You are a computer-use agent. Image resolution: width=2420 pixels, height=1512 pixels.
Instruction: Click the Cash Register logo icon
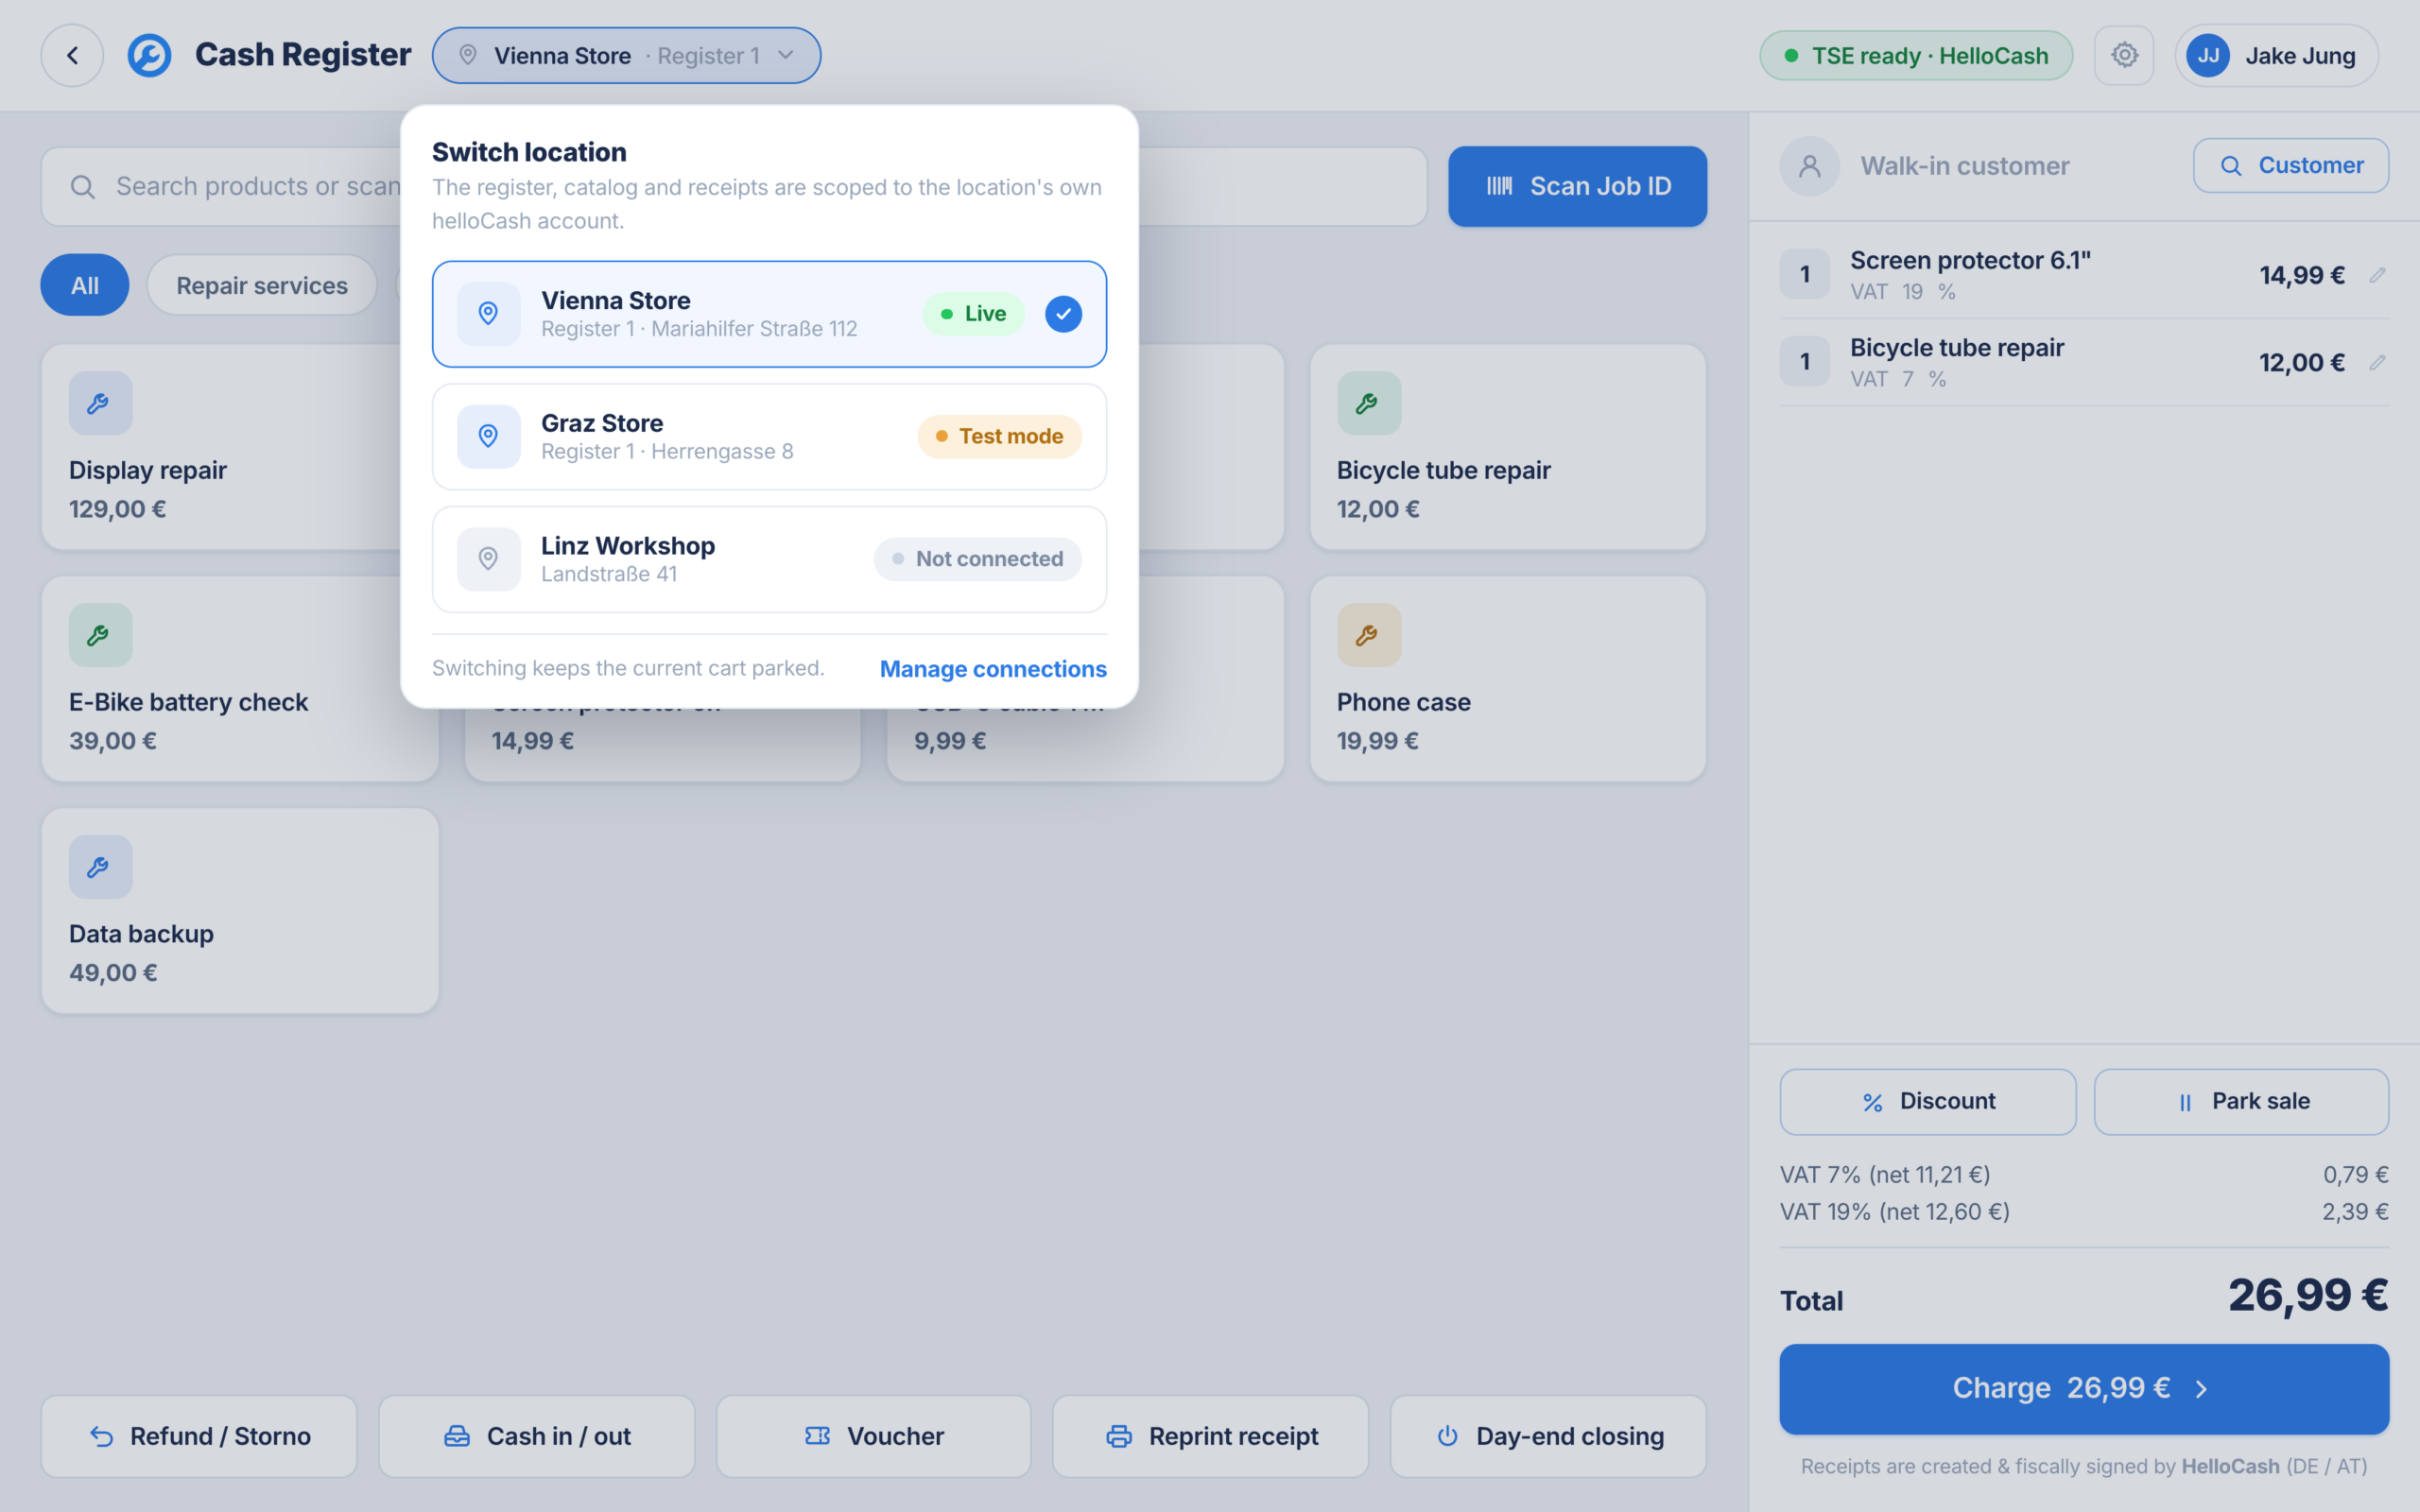click(149, 55)
